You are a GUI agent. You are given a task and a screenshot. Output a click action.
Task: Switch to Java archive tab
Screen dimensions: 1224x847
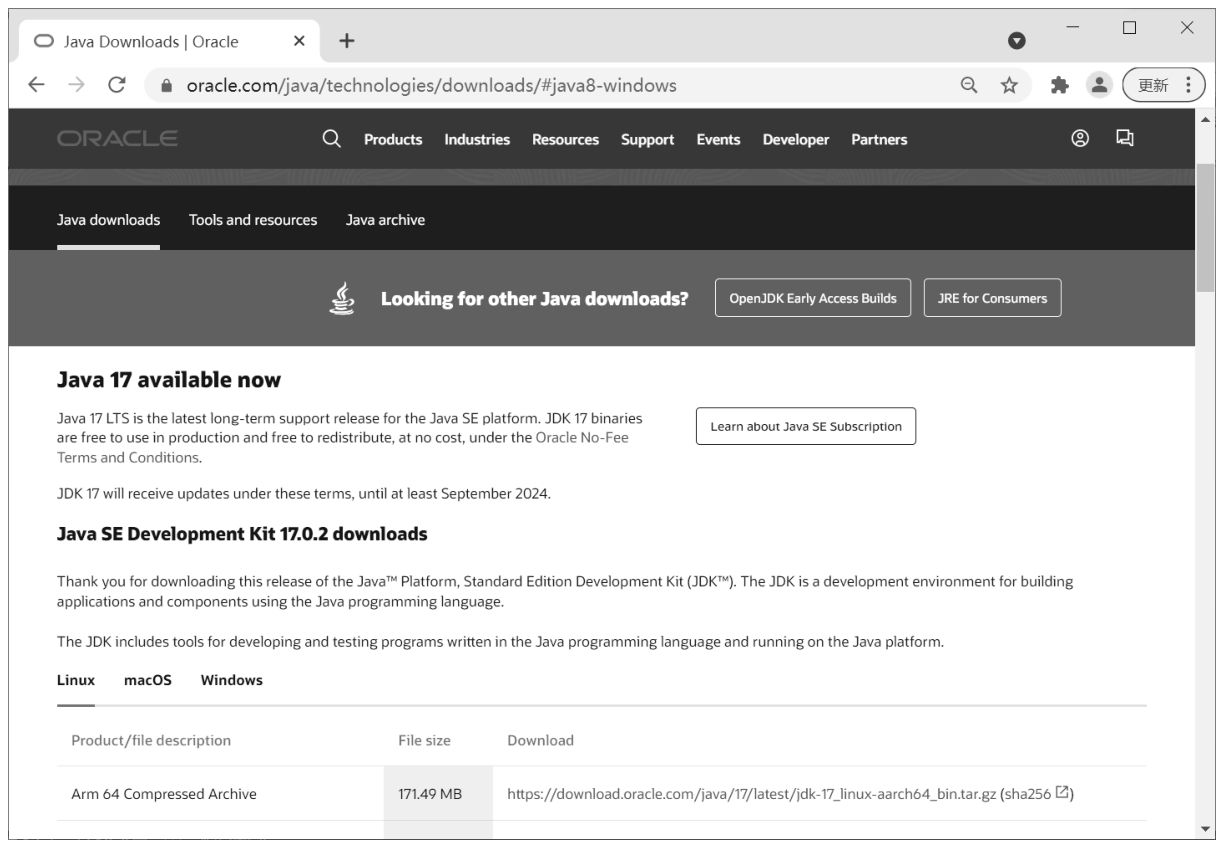click(x=385, y=220)
